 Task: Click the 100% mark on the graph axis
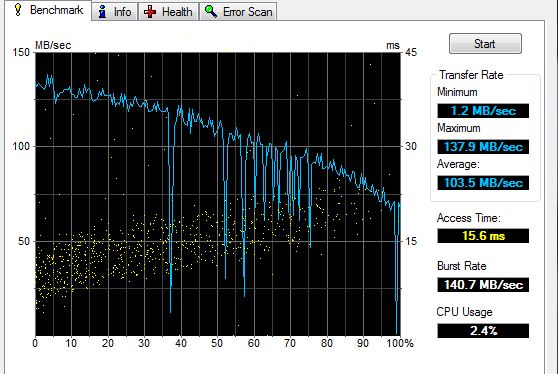click(x=400, y=343)
